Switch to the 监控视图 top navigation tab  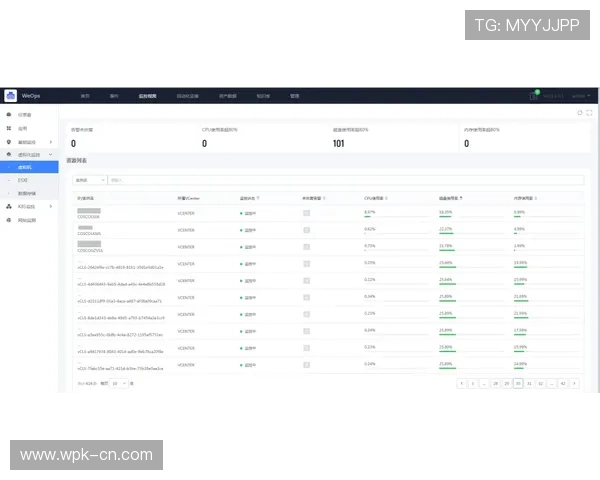pyautogui.click(x=147, y=96)
